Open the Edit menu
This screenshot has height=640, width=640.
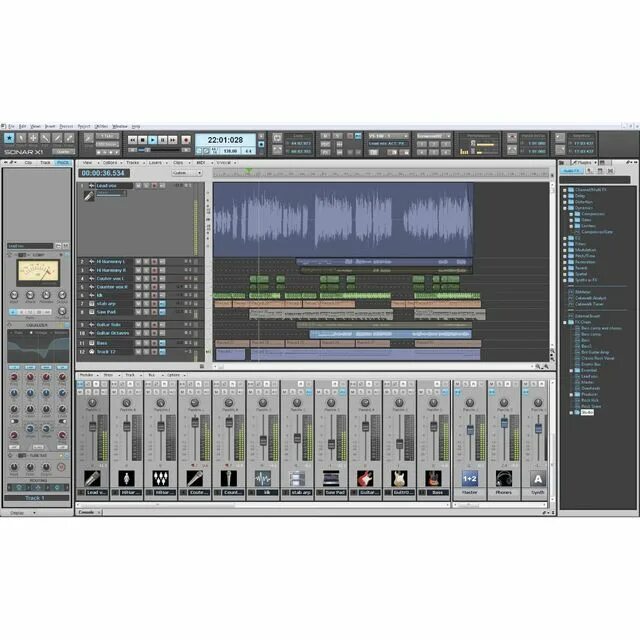click(22, 127)
